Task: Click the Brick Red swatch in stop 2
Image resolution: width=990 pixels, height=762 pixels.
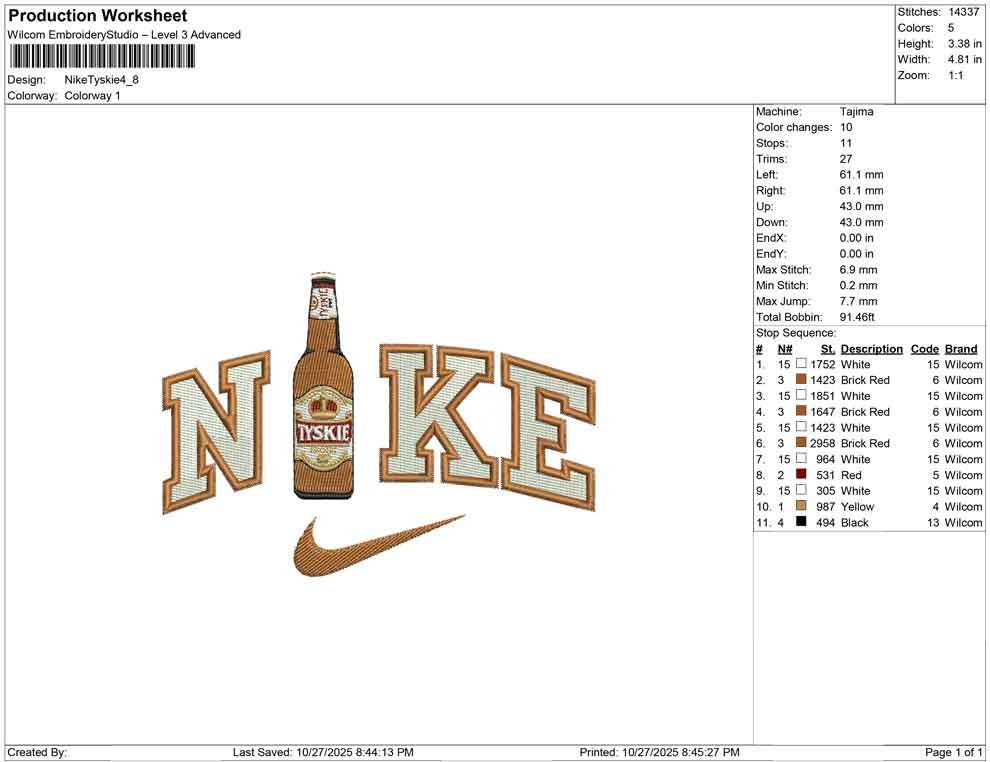Action: click(x=801, y=379)
